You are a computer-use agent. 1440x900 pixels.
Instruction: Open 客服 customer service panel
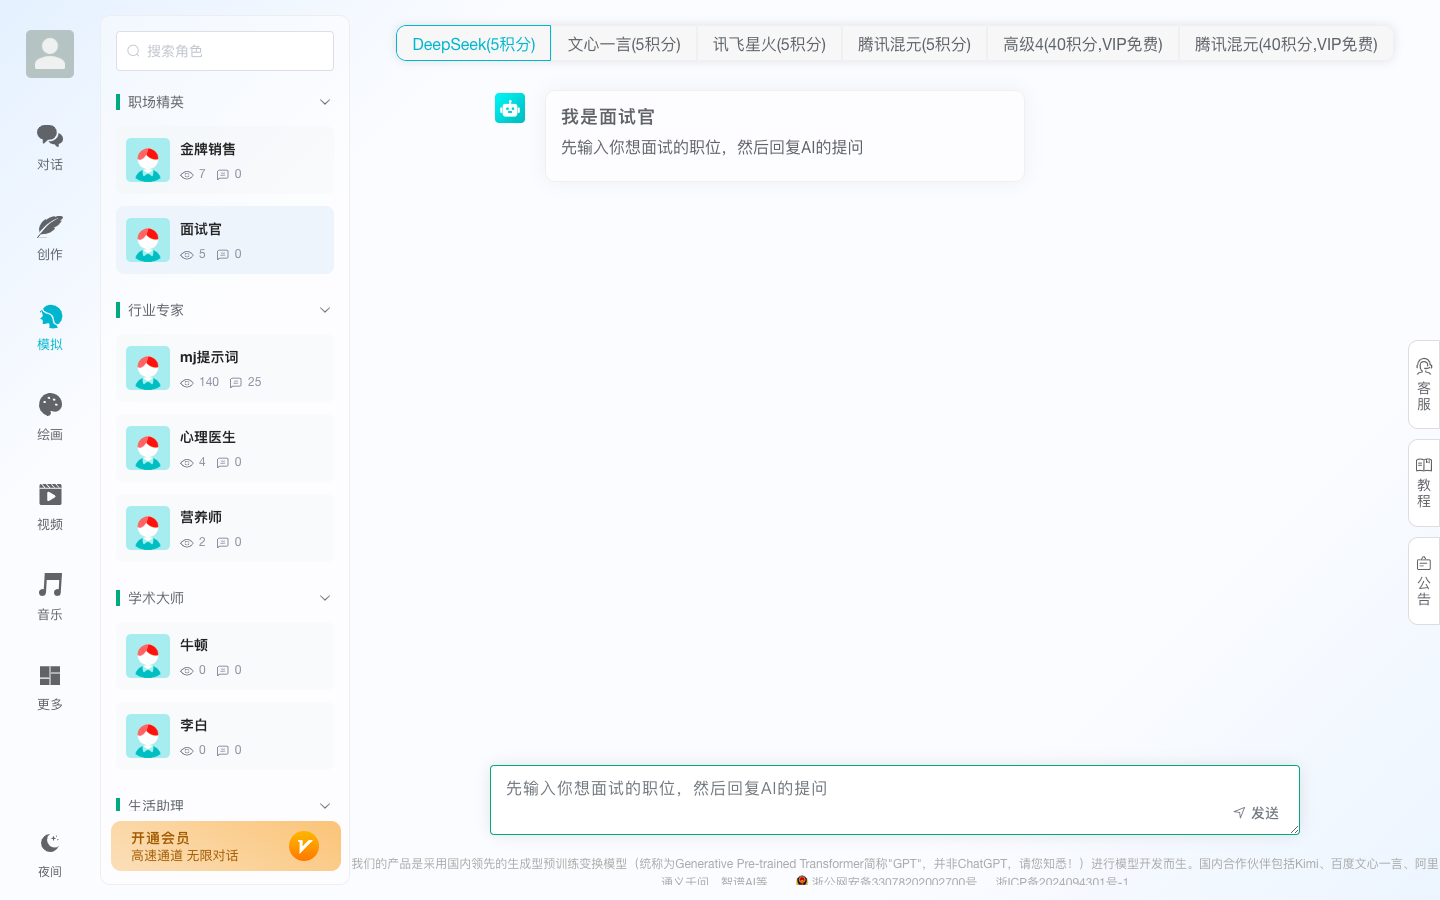[x=1422, y=383]
